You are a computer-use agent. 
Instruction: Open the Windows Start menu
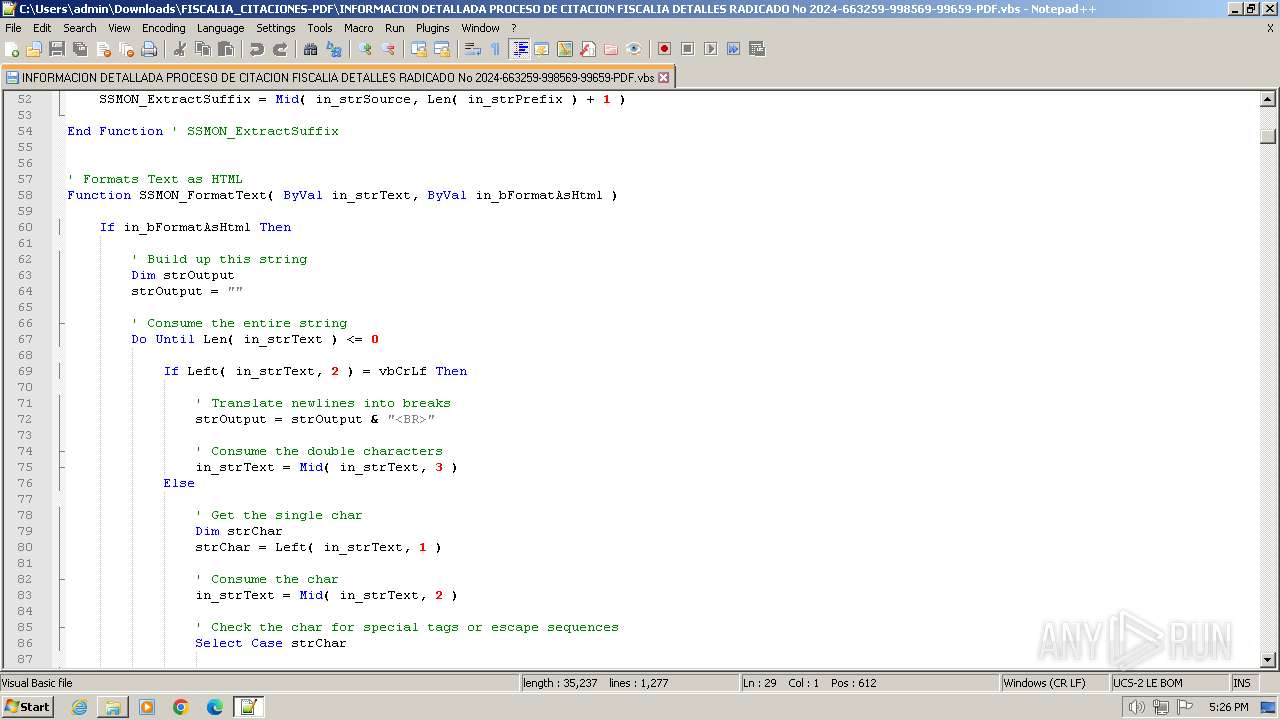point(27,707)
